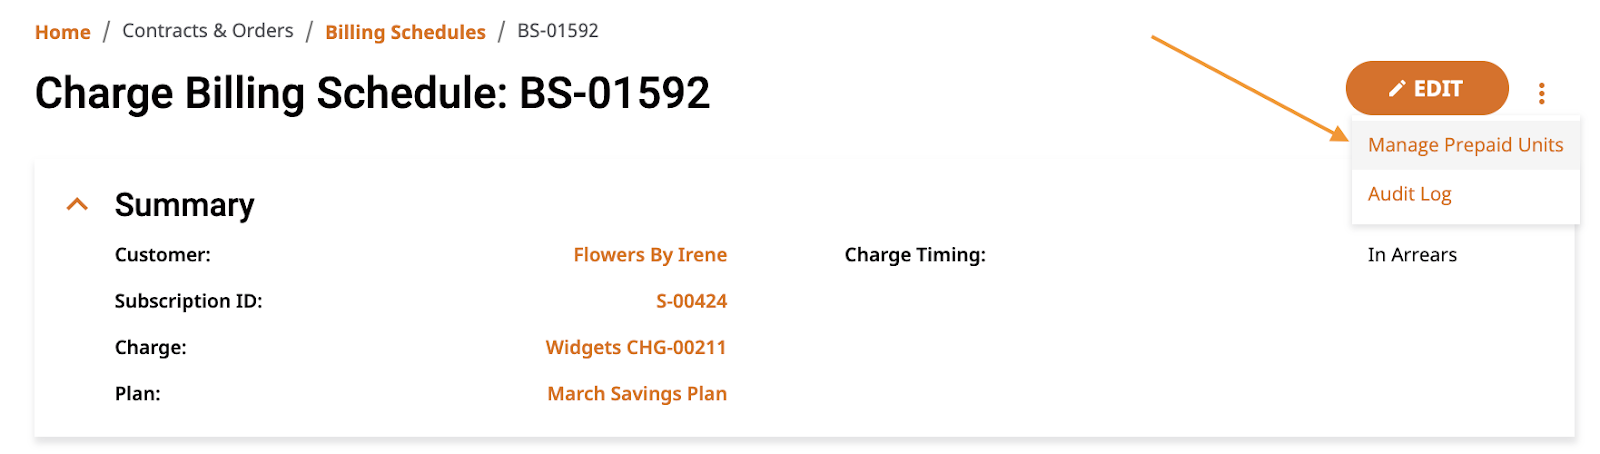Screen dimensions: 1600x454
Task: Click the In Arrears charge timing value
Action: click(1412, 255)
